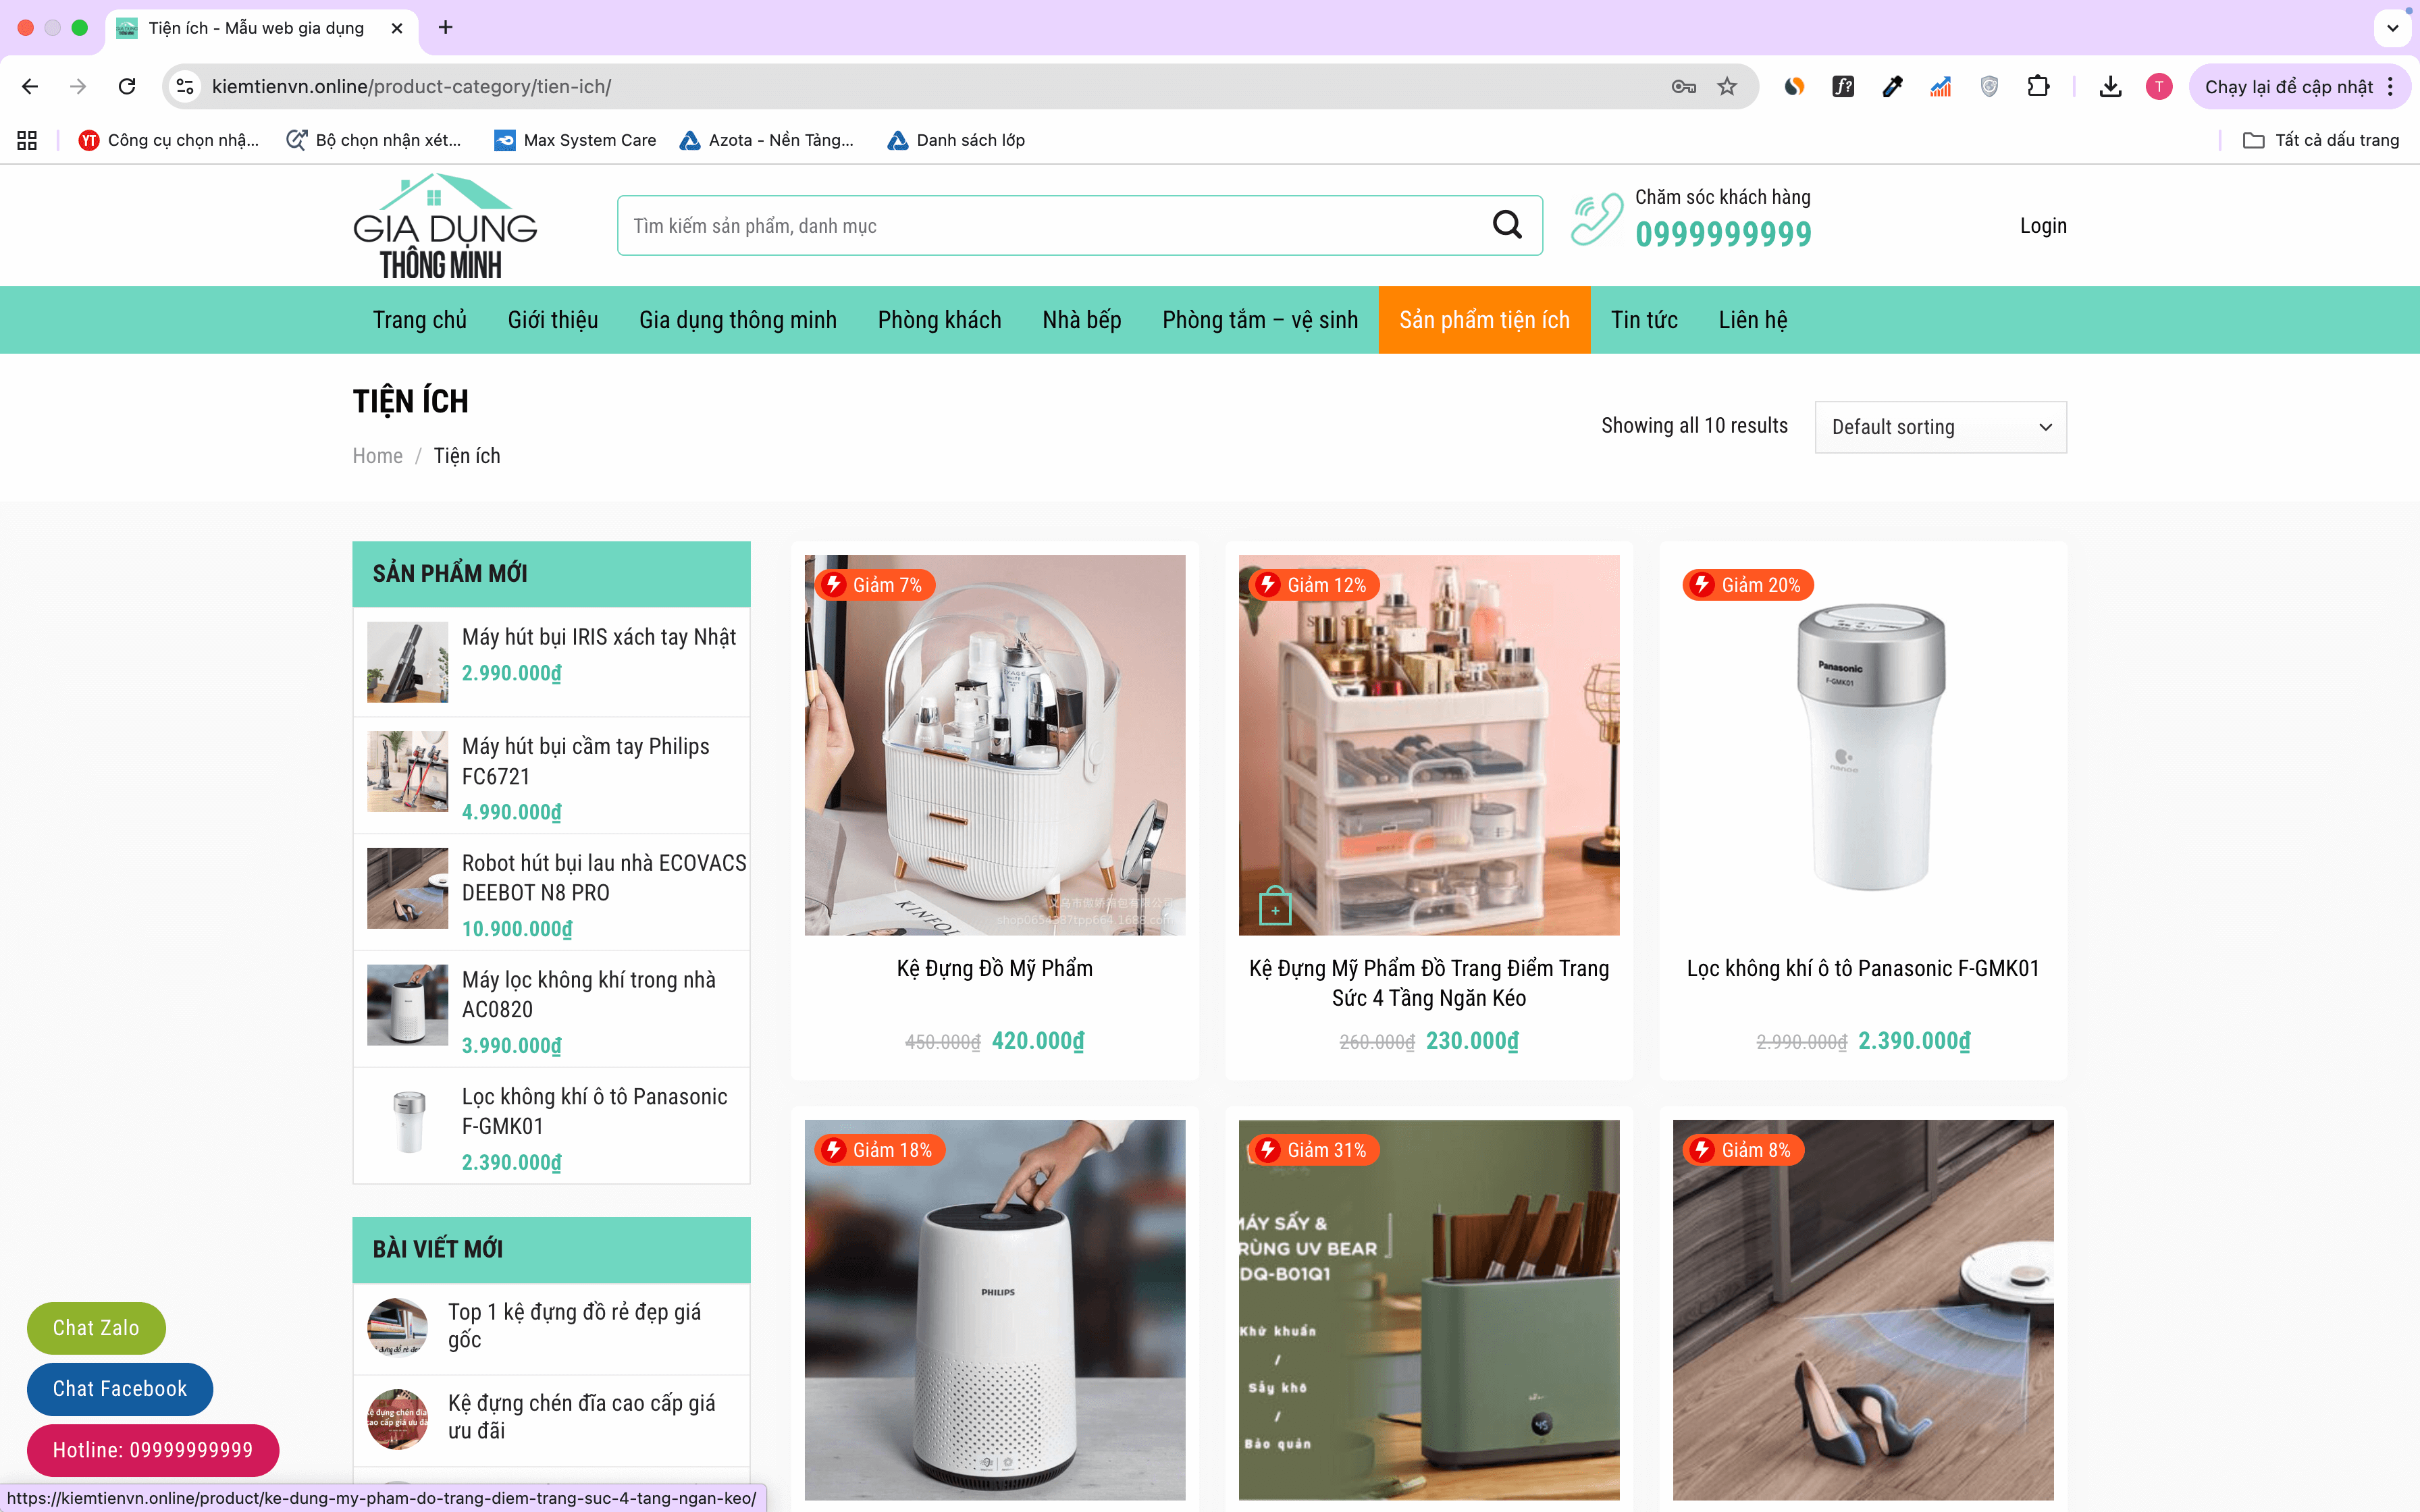The width and height of the screenshot is (2420, 1512).
Task: Expand the tab search chevron
Action: click(2392, 28)
